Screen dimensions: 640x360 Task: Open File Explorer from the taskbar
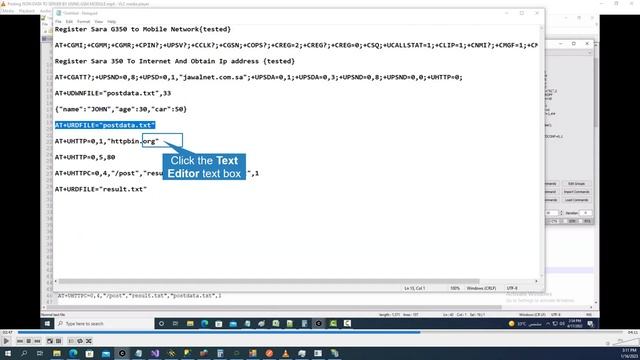point(57,353)
